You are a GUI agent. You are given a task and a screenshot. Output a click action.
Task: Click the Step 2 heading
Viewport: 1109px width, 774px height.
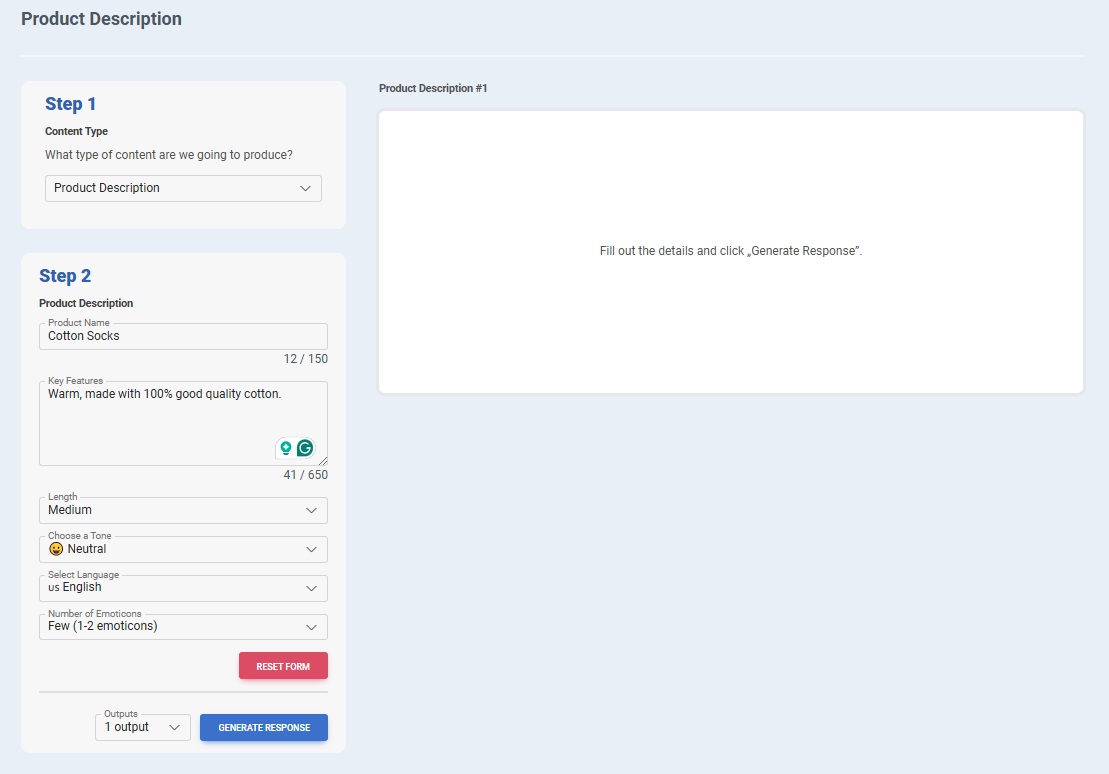coord(65,276)
